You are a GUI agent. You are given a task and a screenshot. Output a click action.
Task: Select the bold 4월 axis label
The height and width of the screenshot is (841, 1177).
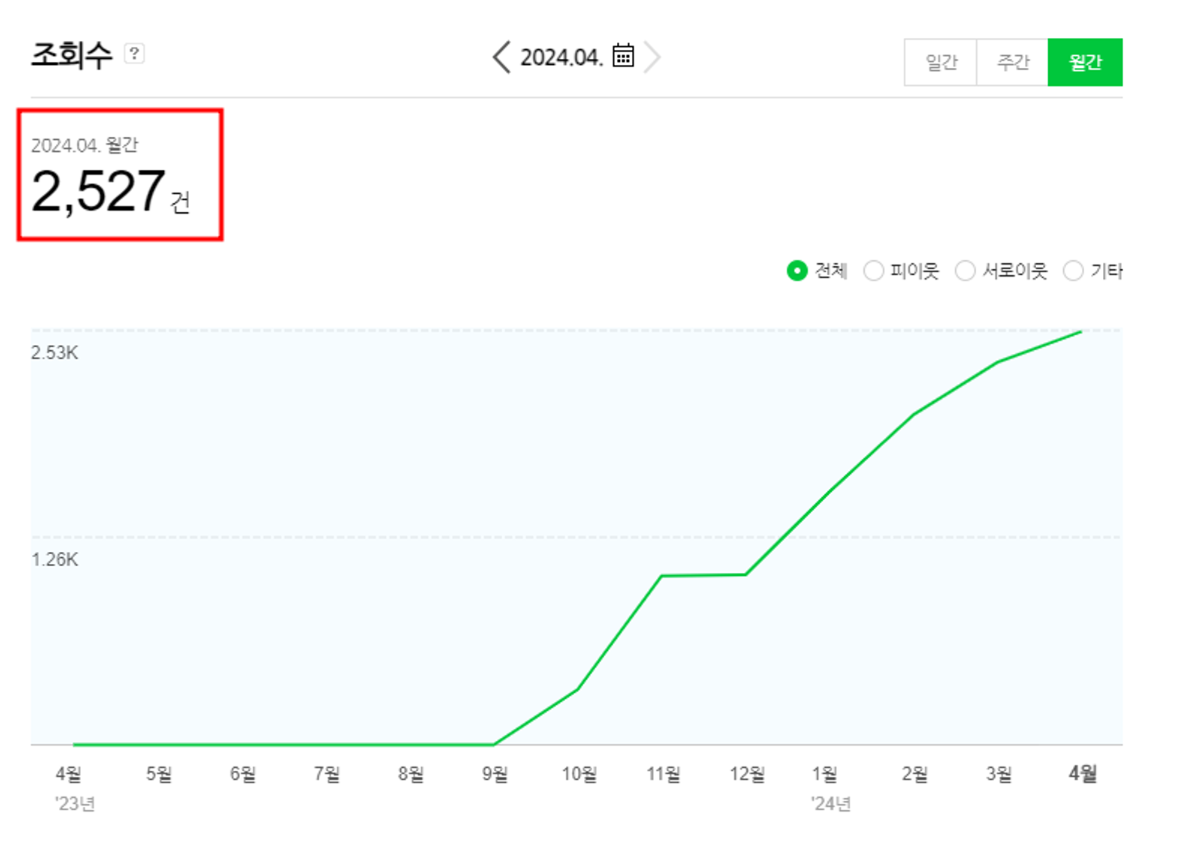[1083, 773]
